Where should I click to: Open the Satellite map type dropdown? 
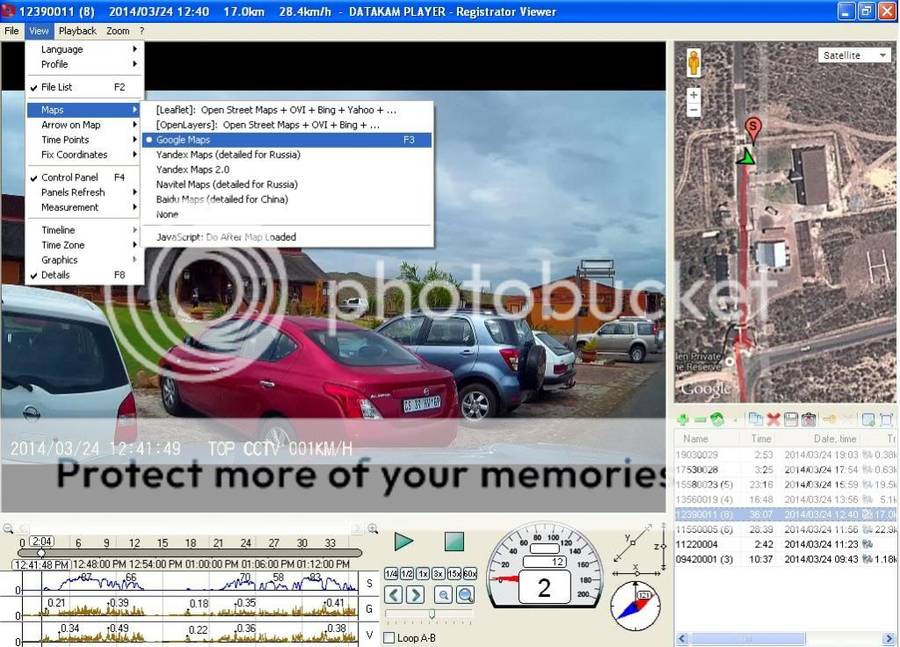pos(853,56)
